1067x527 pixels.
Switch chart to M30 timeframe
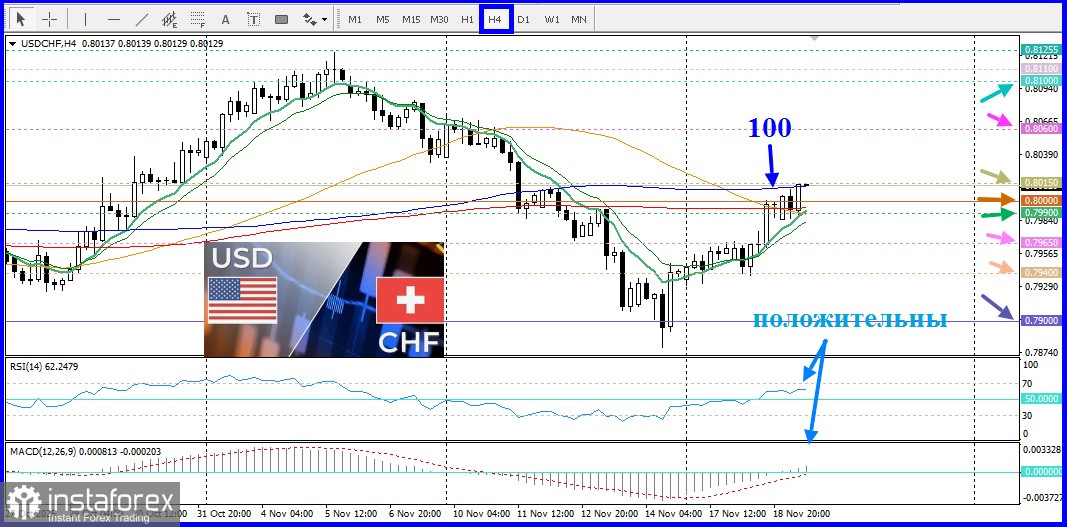(439, 20)
